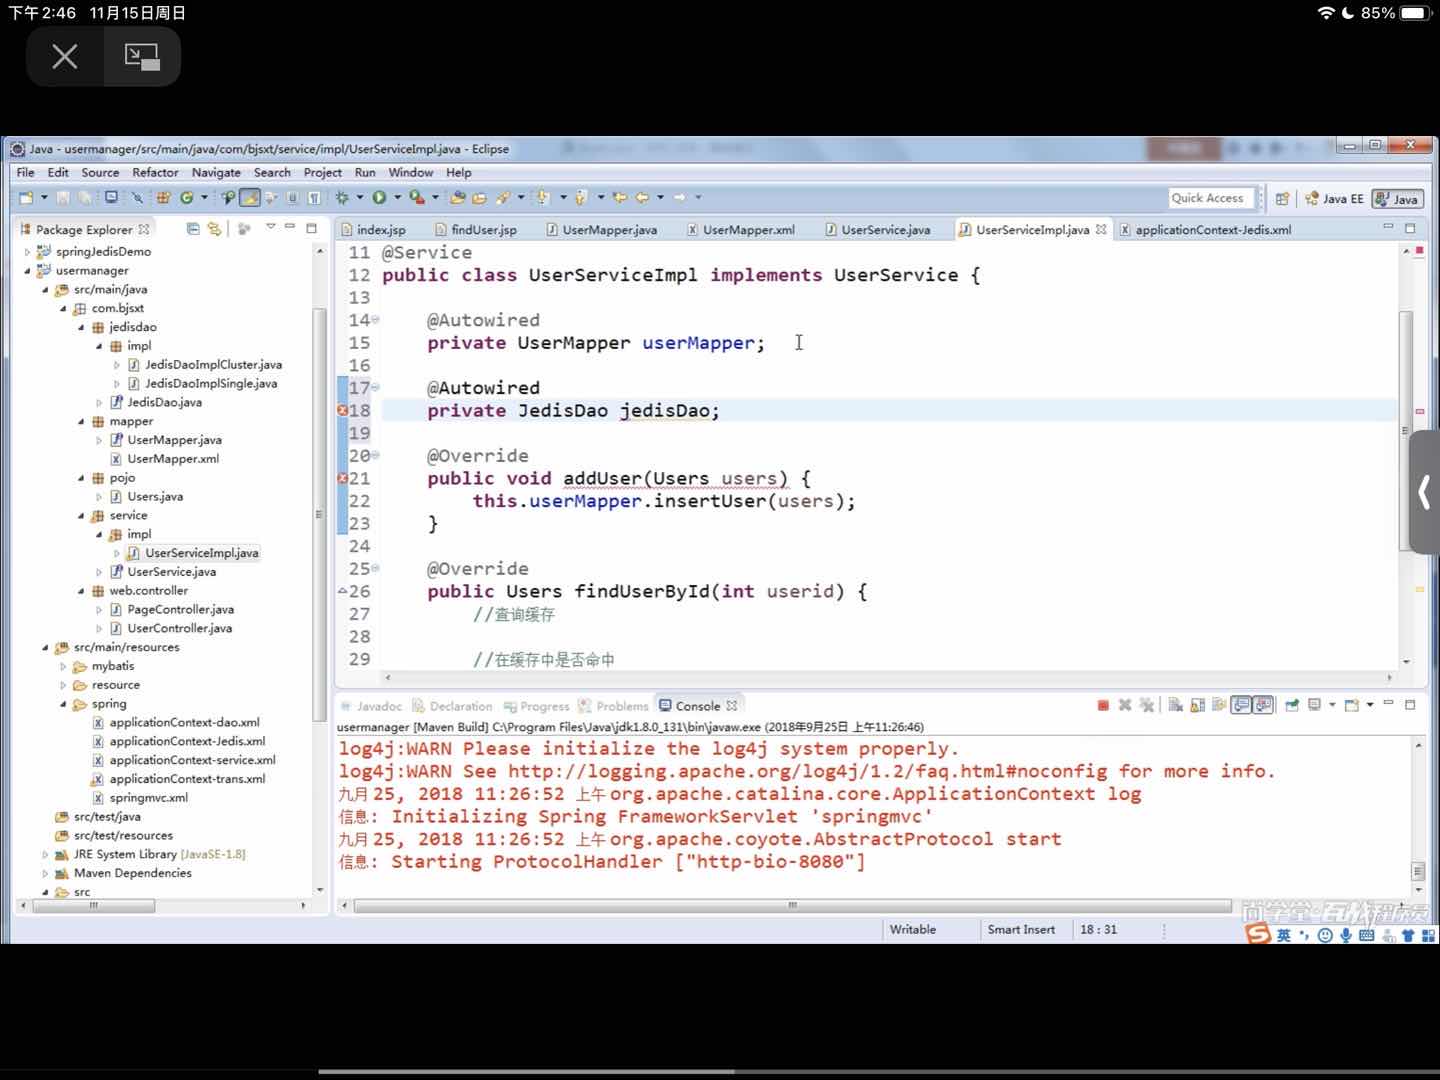Click the New Java Class green icon
The width and height of the screenshot is (1440, 1080).
[186, 198]
